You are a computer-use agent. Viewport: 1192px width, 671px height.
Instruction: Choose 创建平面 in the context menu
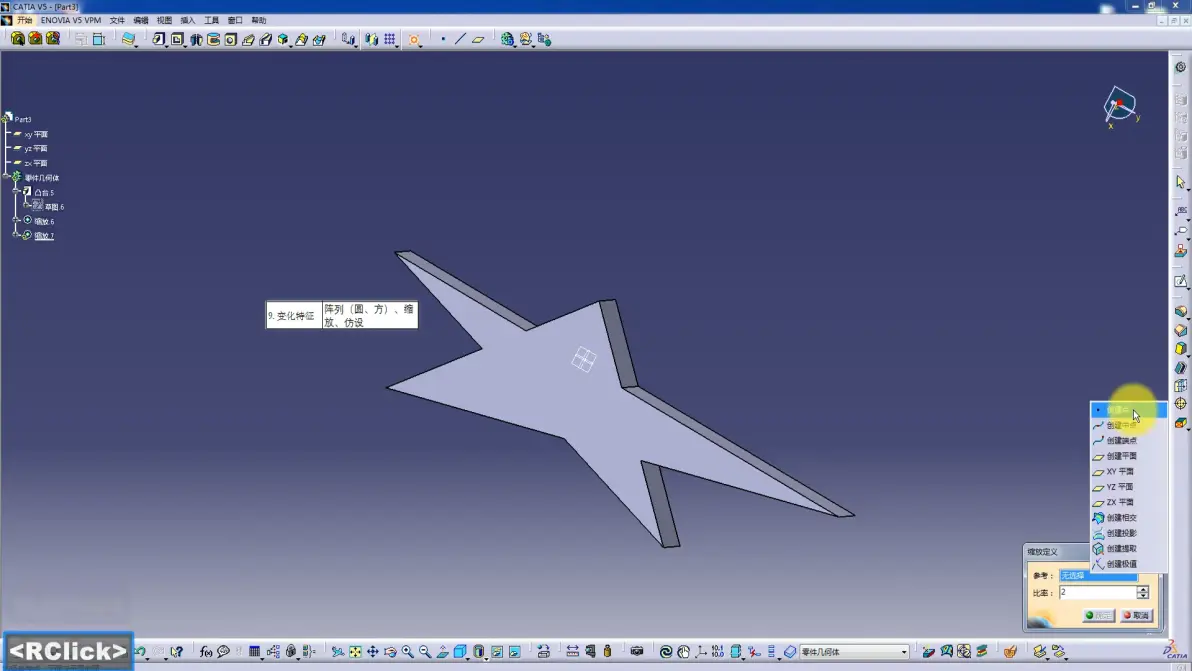pyautogui.click(x=1128, y=456)
